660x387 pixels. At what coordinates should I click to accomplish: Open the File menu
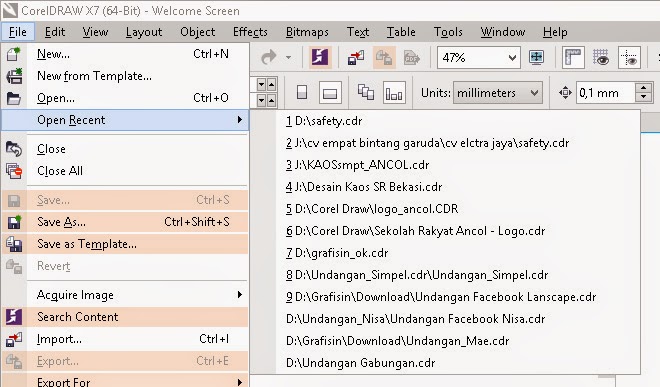[18, 32]
